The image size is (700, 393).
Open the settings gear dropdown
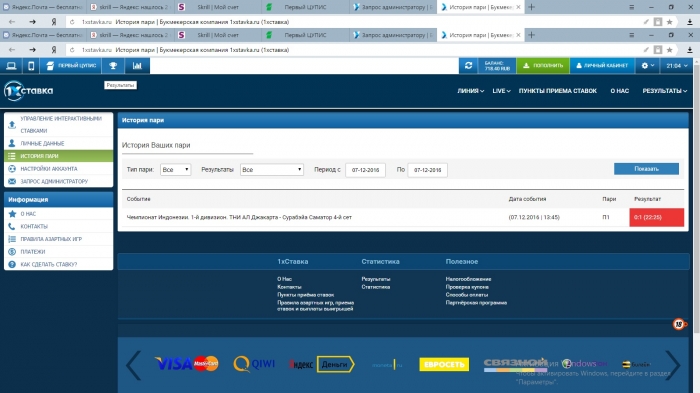647,66
